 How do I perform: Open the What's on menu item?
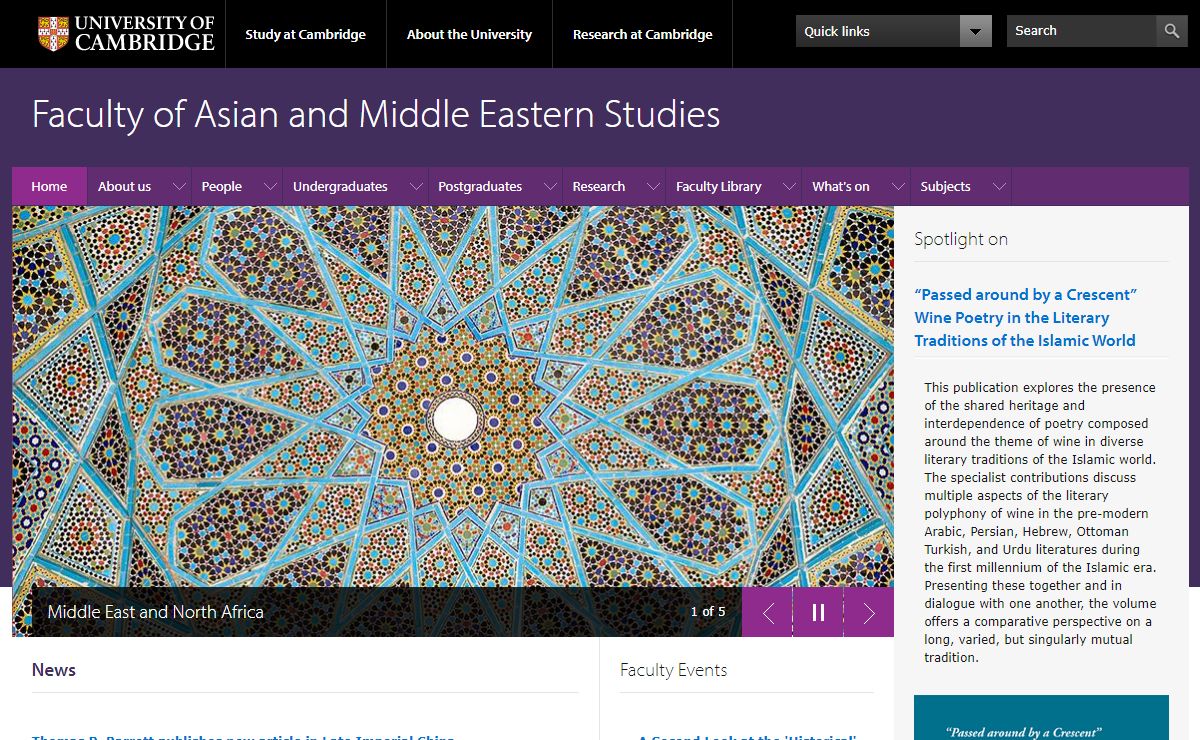point(841,186)
